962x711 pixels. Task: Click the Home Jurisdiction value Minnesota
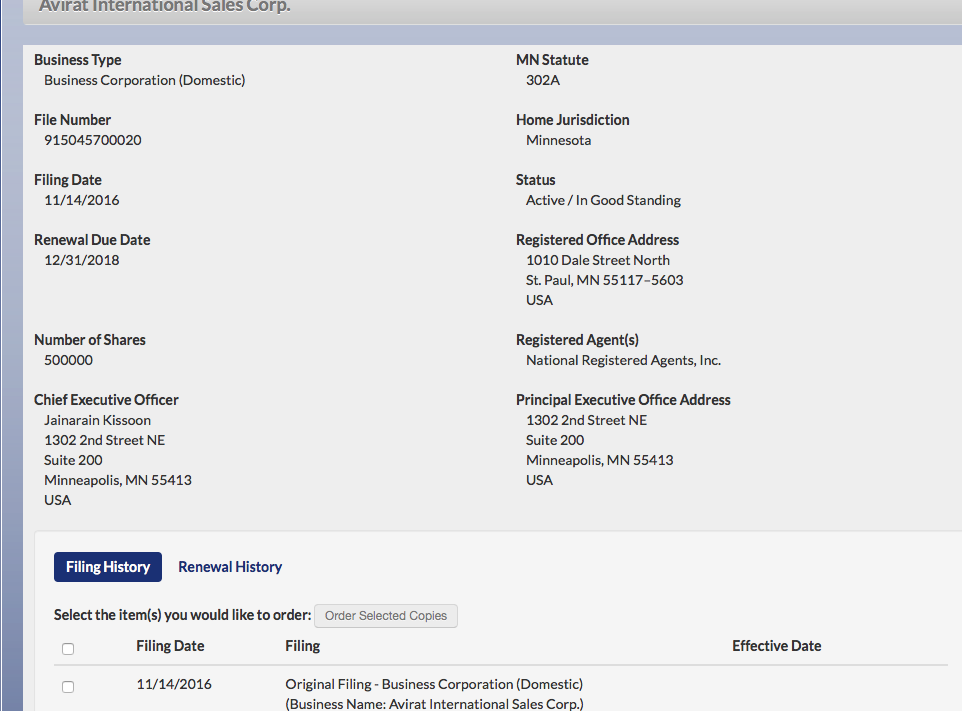558,140
